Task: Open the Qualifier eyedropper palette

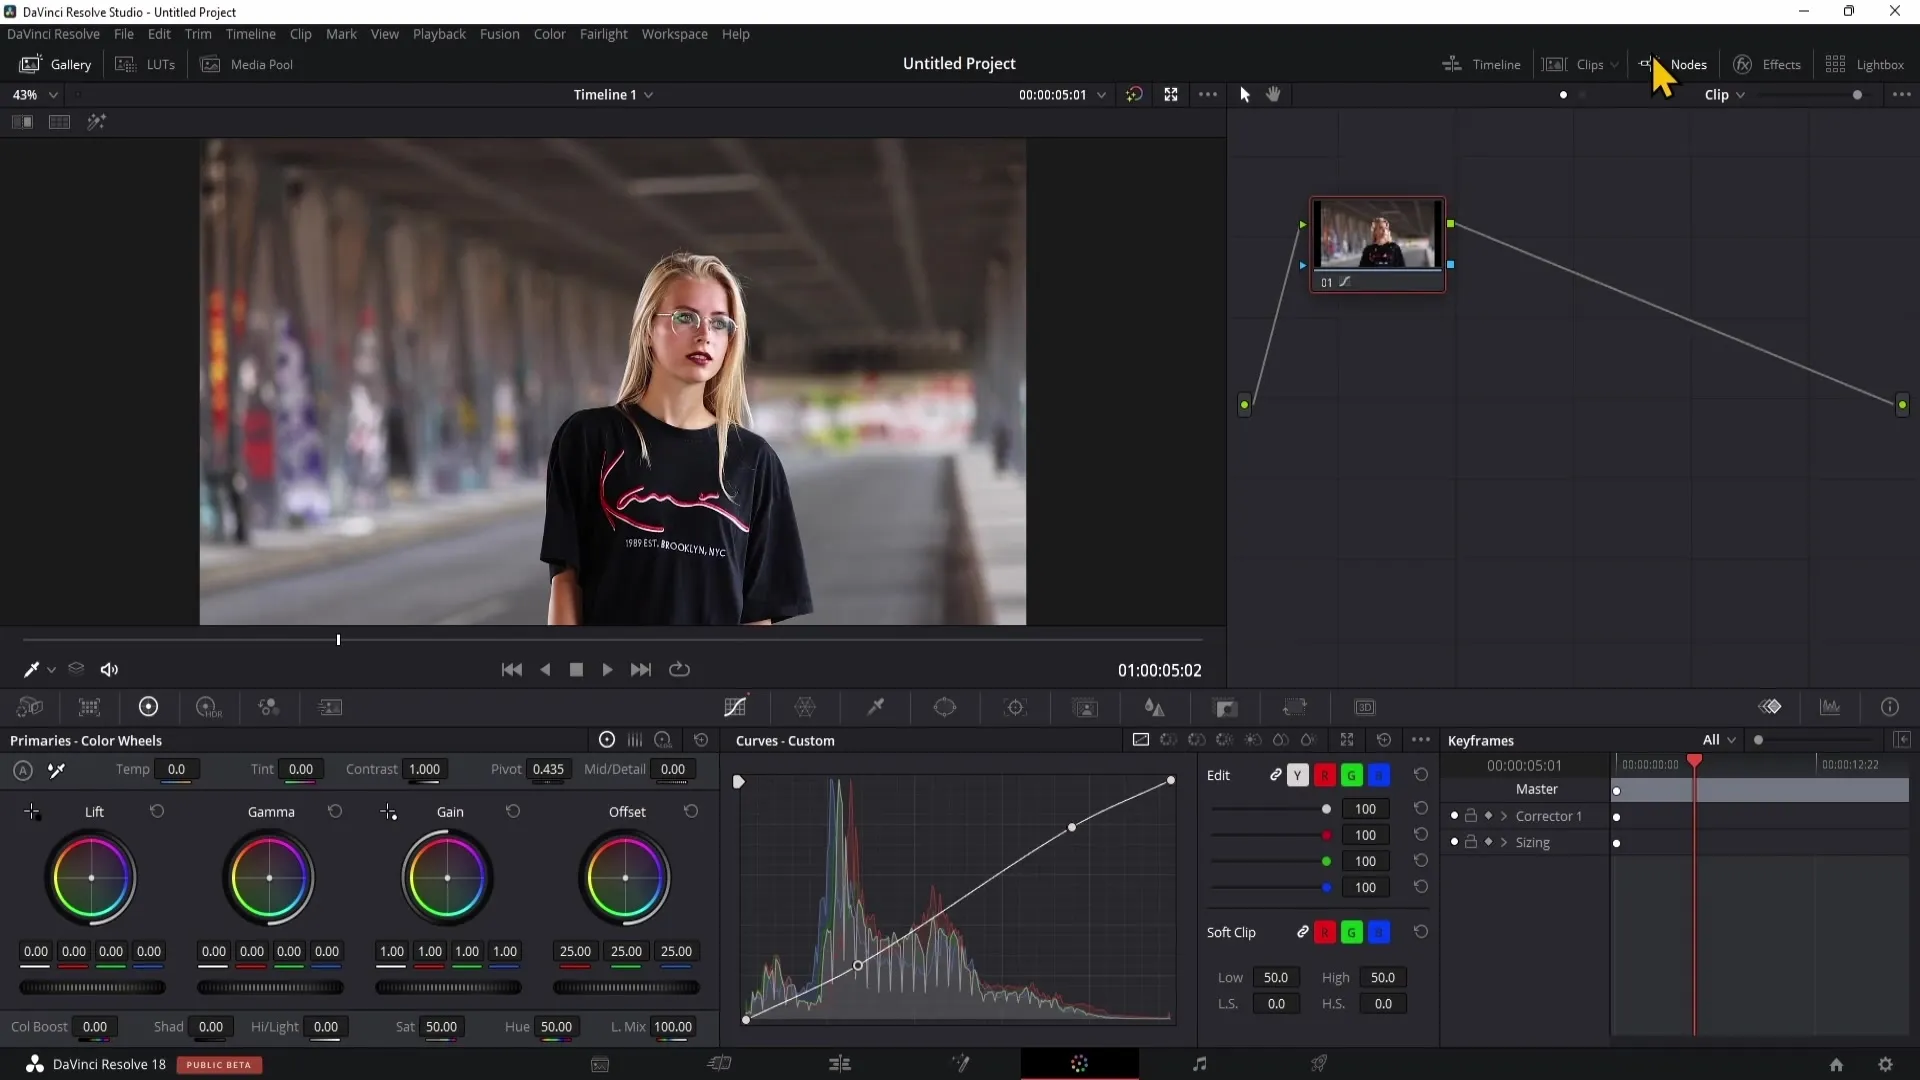Action: coord(875,707)
